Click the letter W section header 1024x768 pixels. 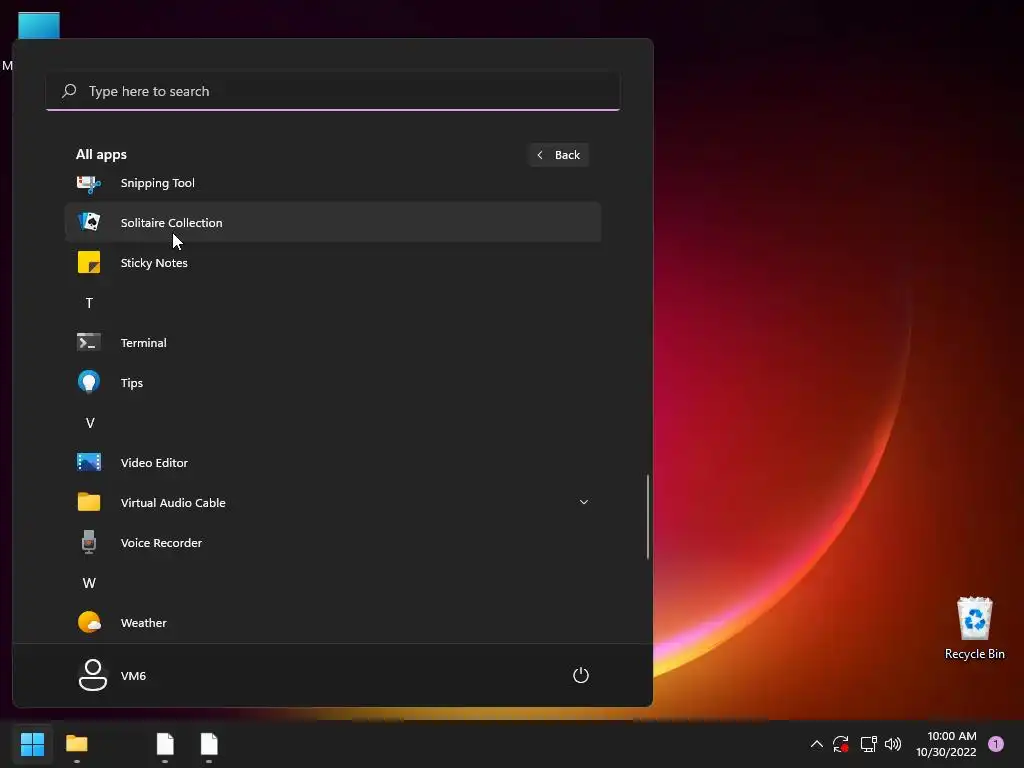point(89,583)
